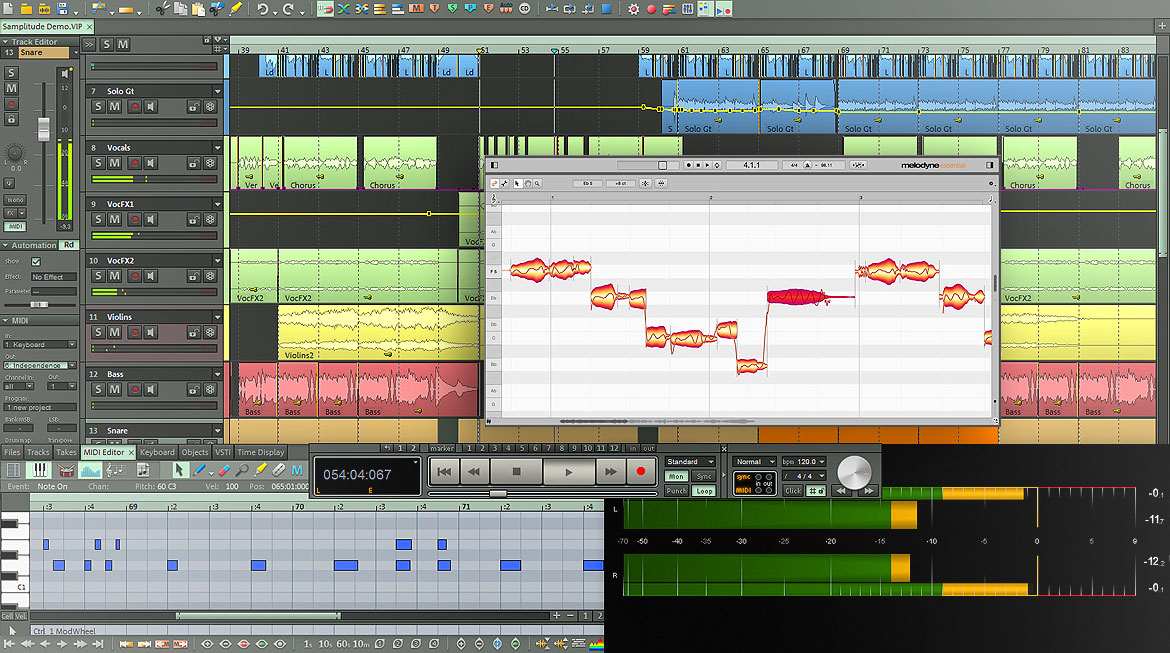Switch to the Keyboard tab
Viewport: 1170px width, 653px height.
pos(155,452)
